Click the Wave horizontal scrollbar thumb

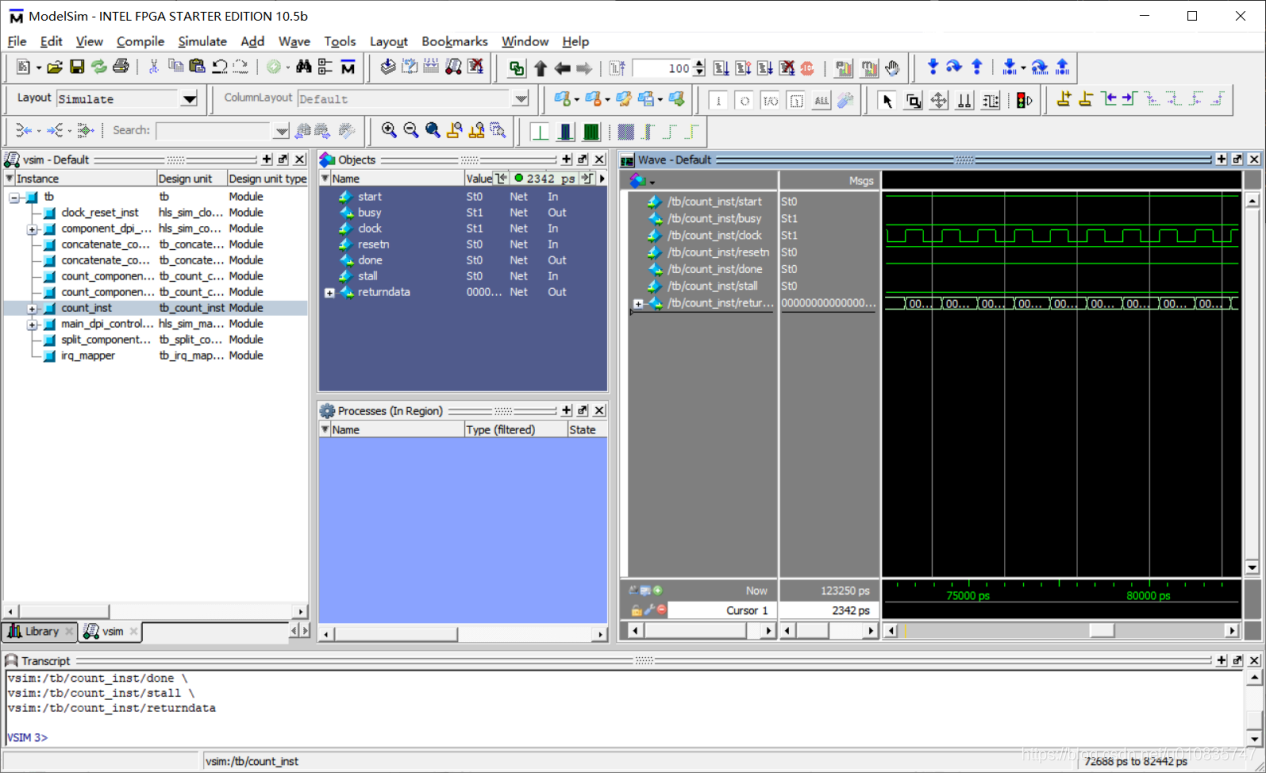click(1102, 630)
